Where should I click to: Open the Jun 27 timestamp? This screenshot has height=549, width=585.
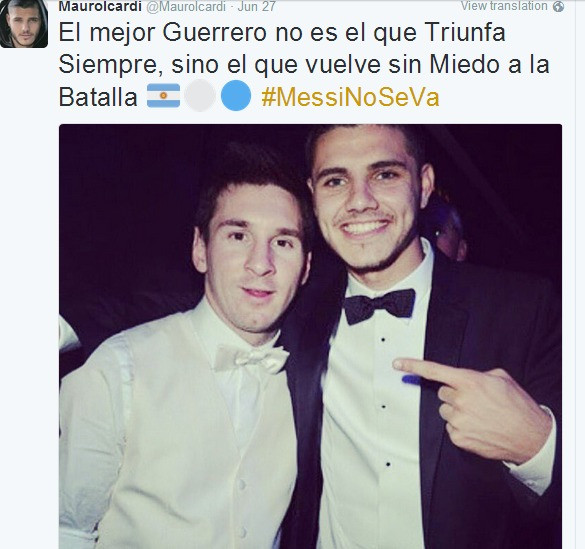(257, 7)
